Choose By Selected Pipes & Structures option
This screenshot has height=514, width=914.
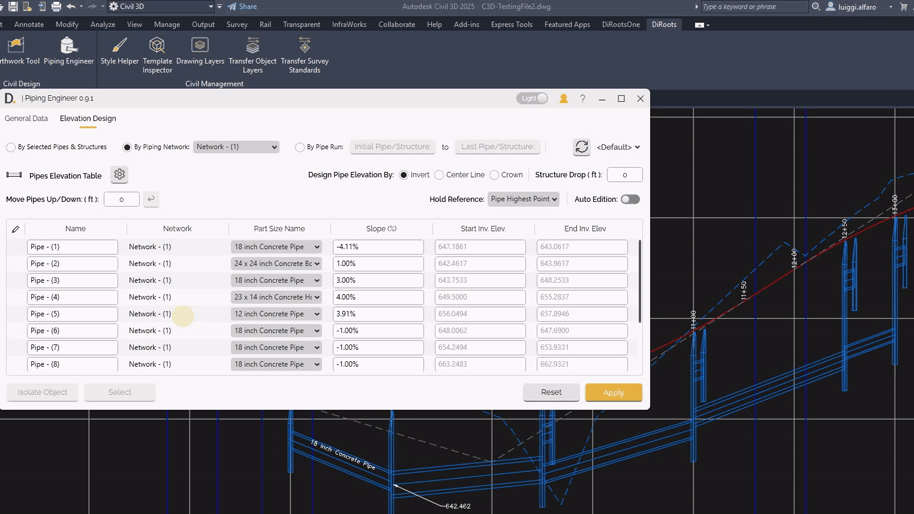tap(11, 147)
